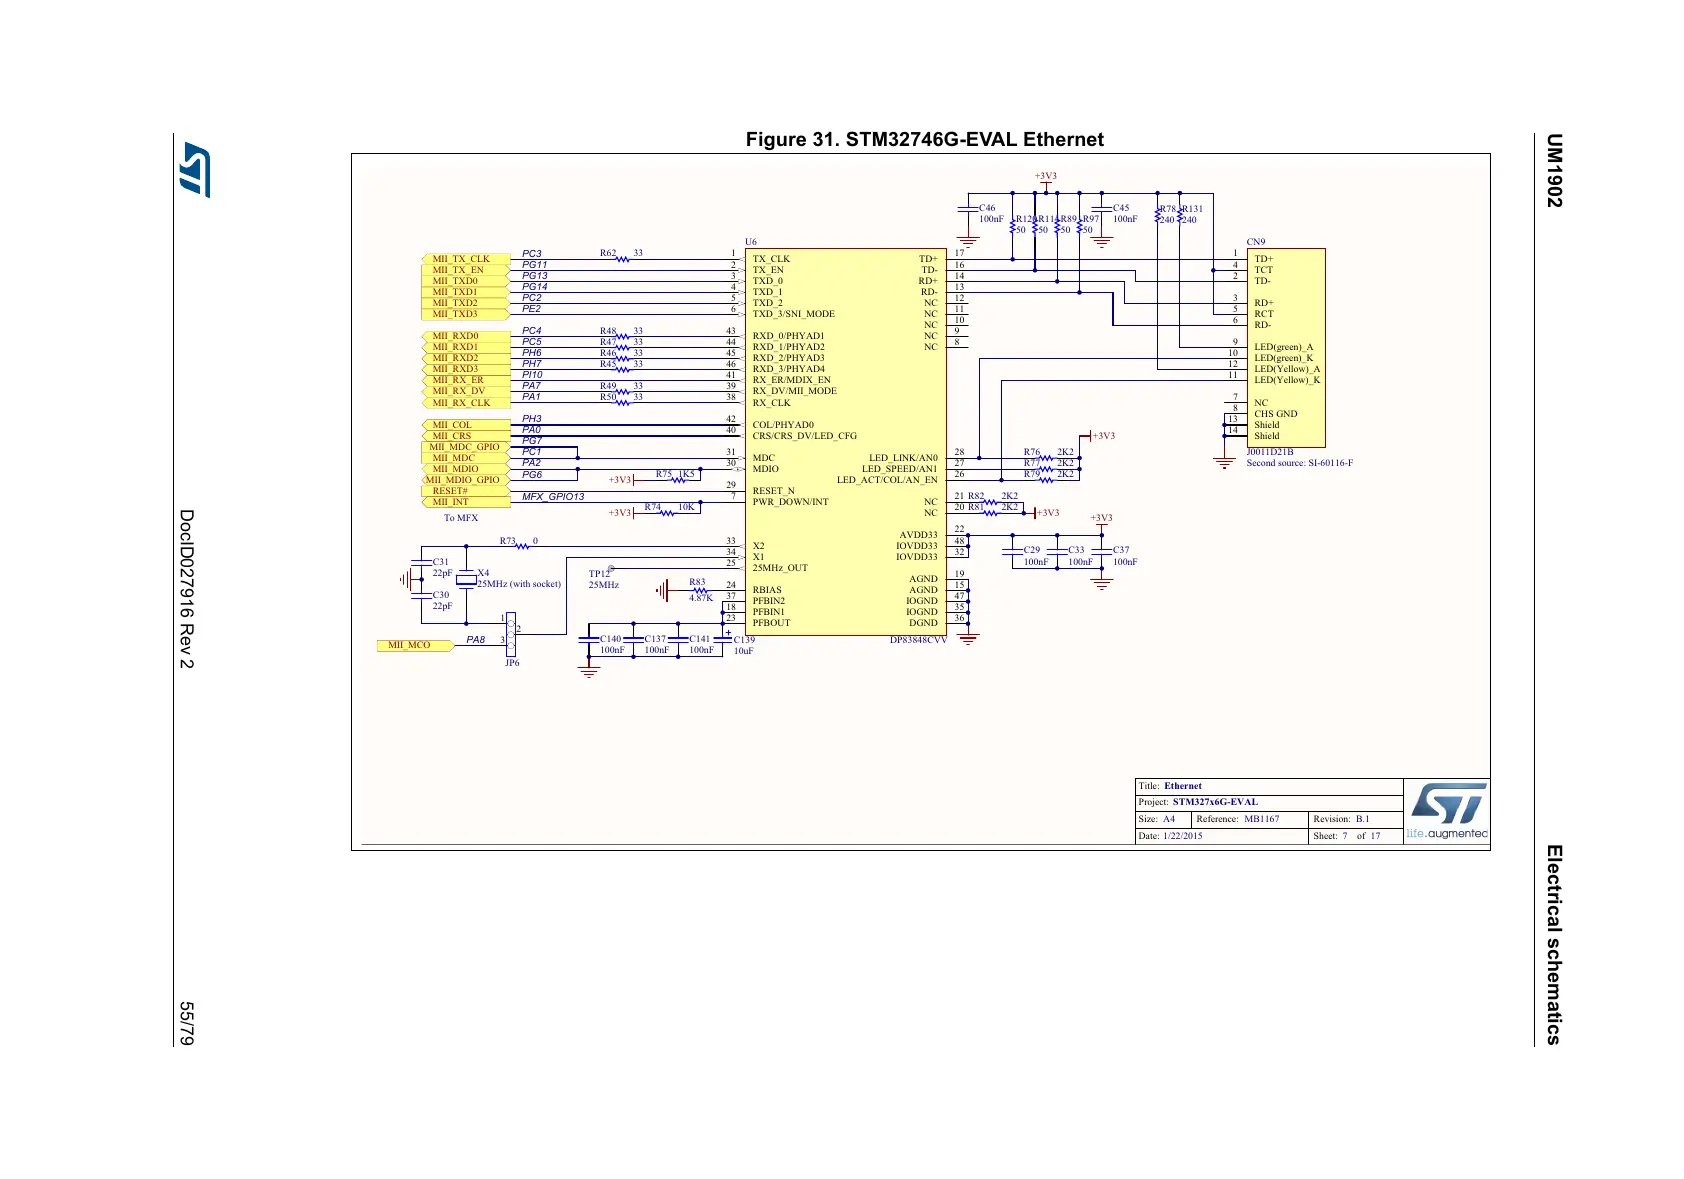Click the LED(green)_A pin on CN9
The height and width of the screenshot is (1179, 1684).
tap(1284, 347)
